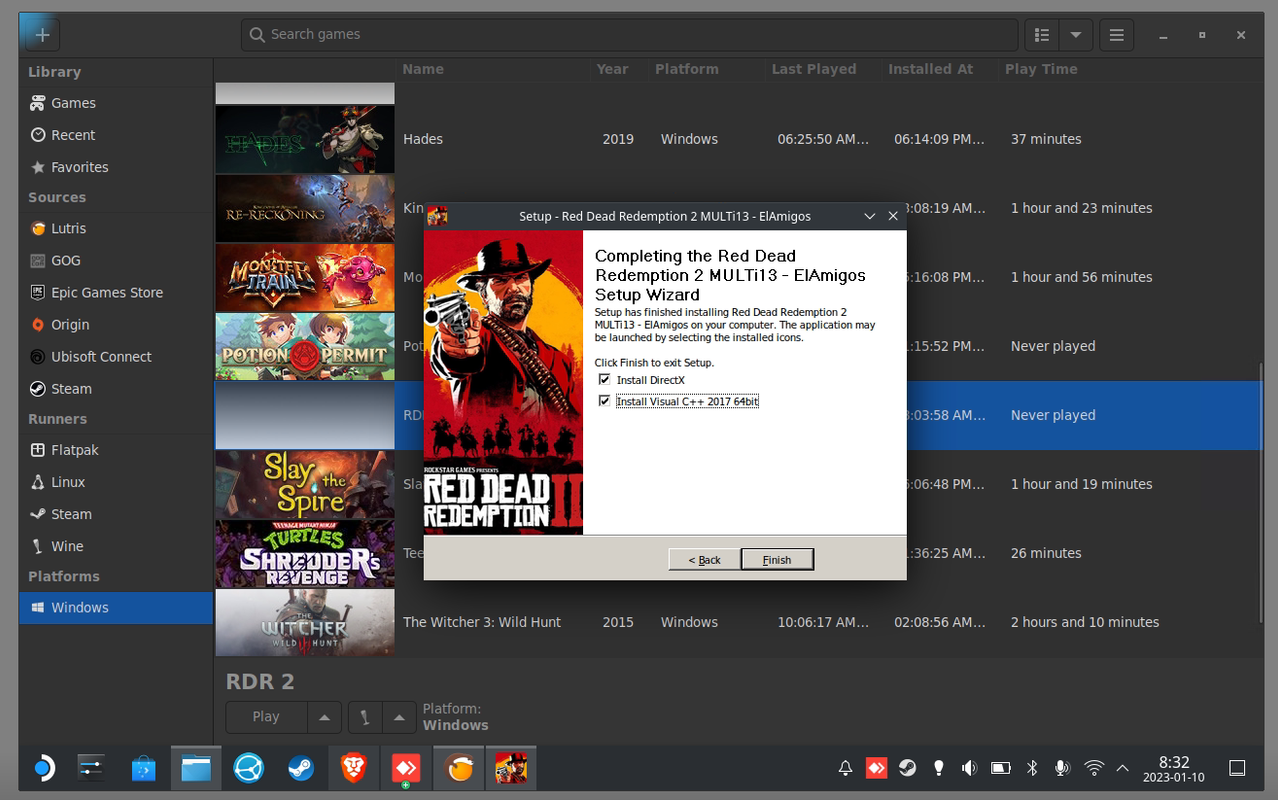The width and height of the screenshot is (1278, 800).
Task: Open the Games library section icon
Action: pyautogui.click(x=37, y=103)
